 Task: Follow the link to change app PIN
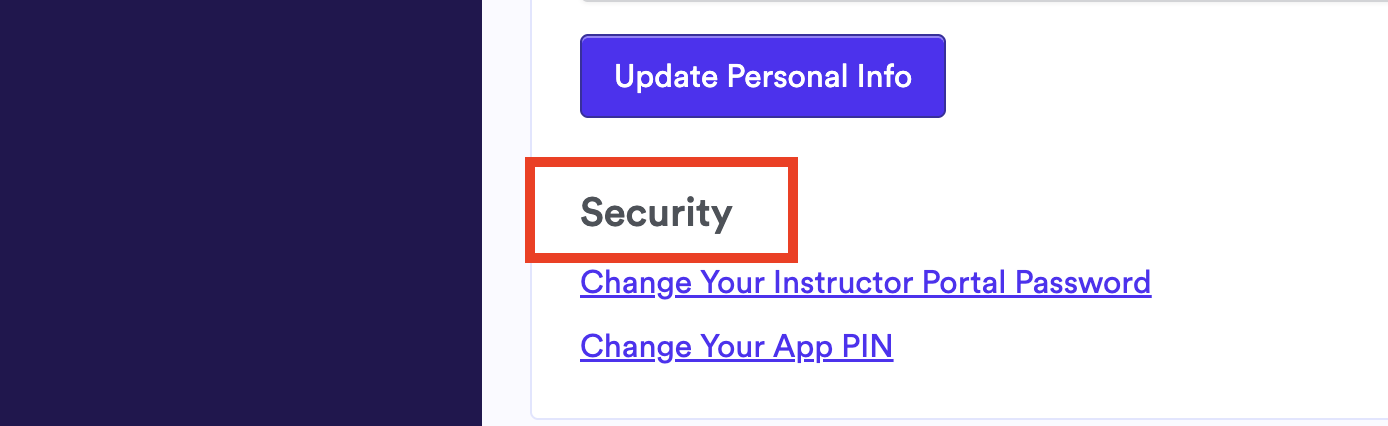736,347
